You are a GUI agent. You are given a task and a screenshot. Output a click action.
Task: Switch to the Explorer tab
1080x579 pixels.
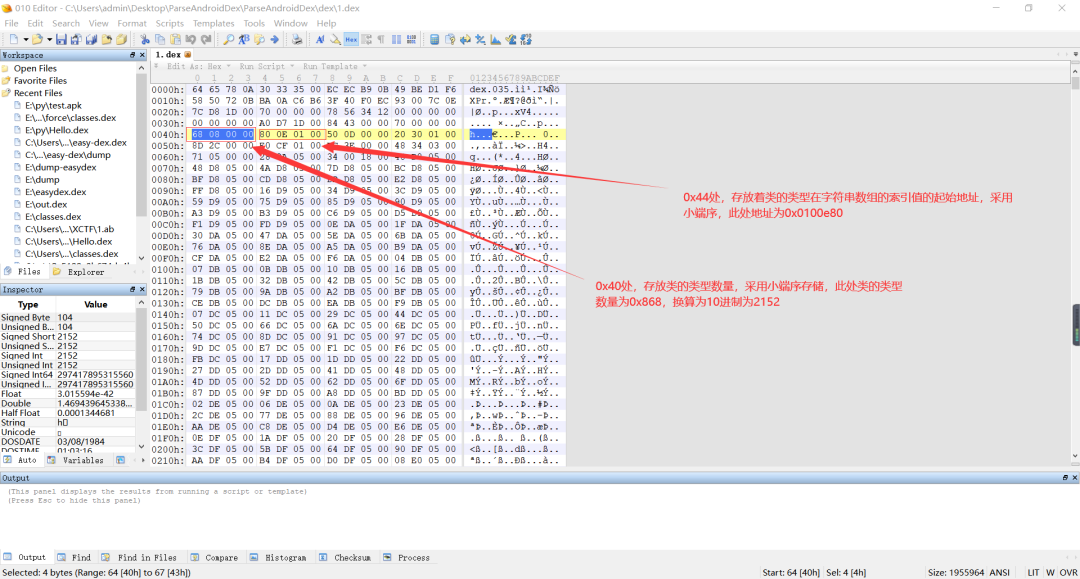pyautogui.click(x=79, y=272)
